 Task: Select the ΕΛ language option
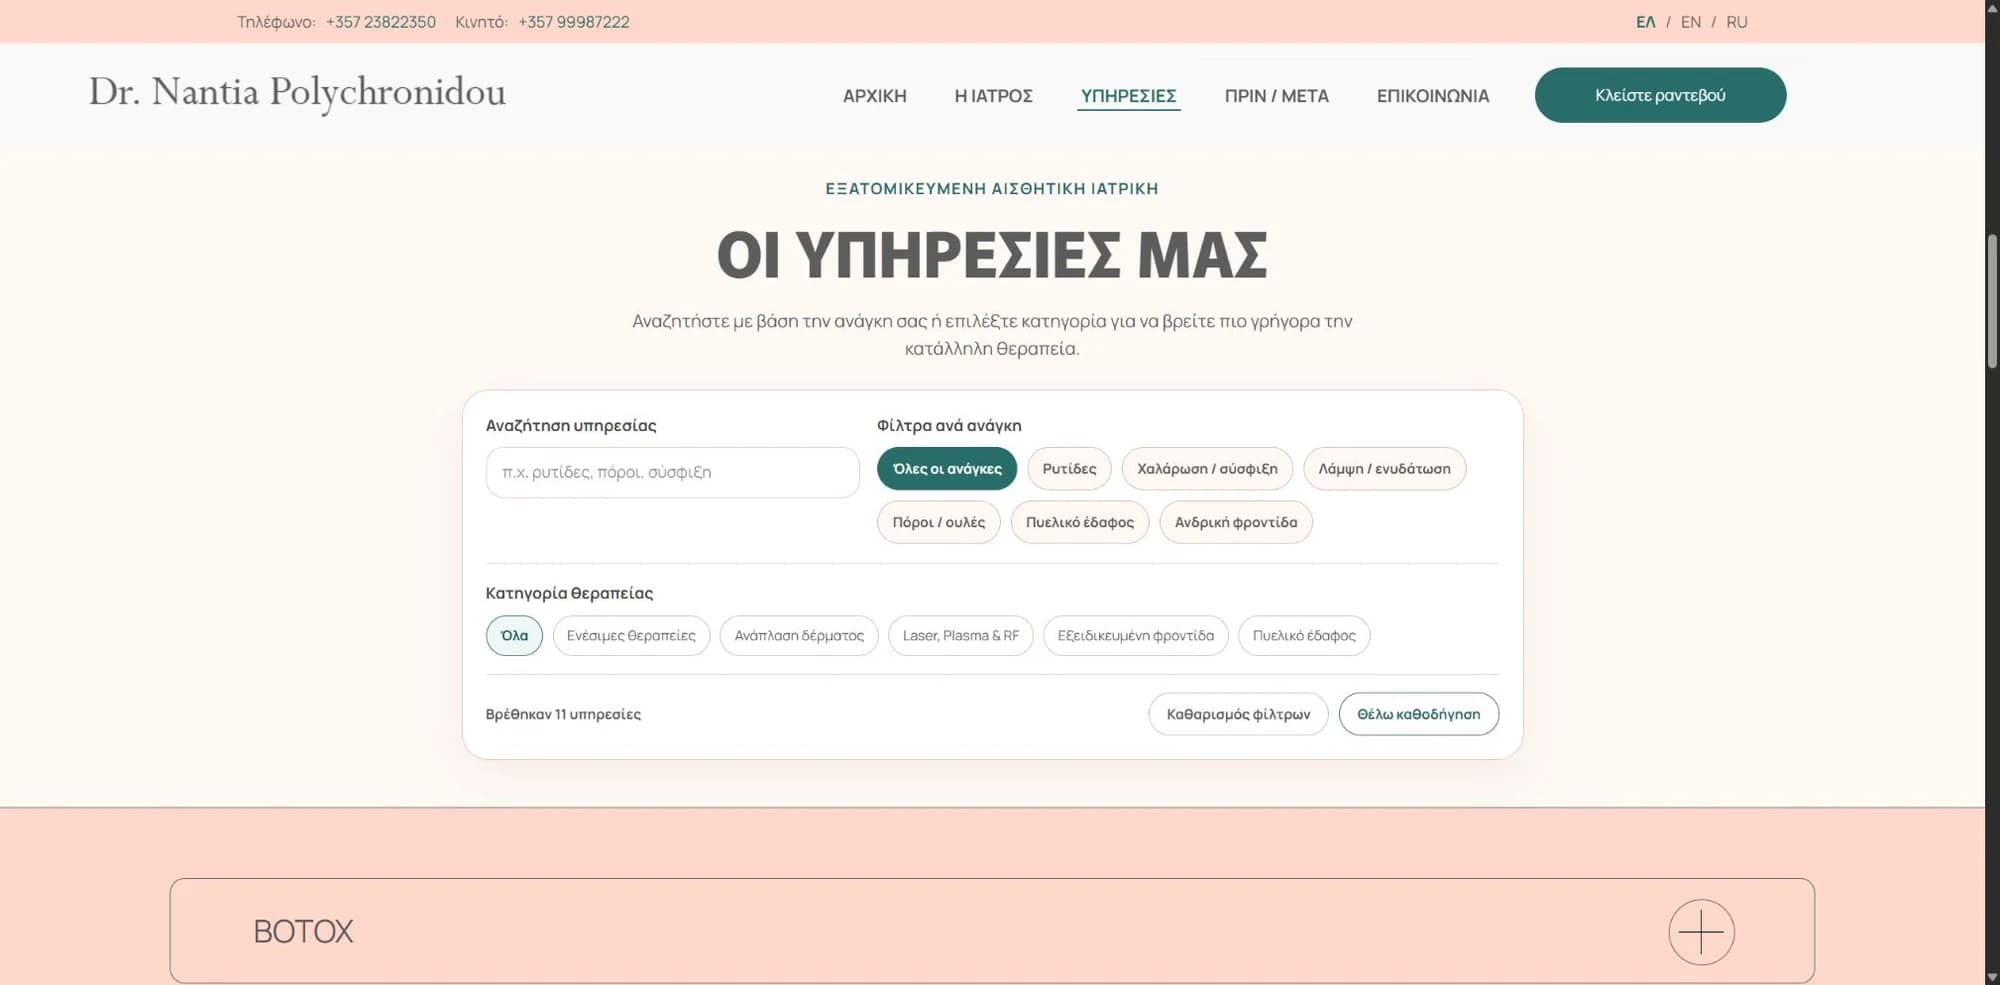tap(1645, 22)
